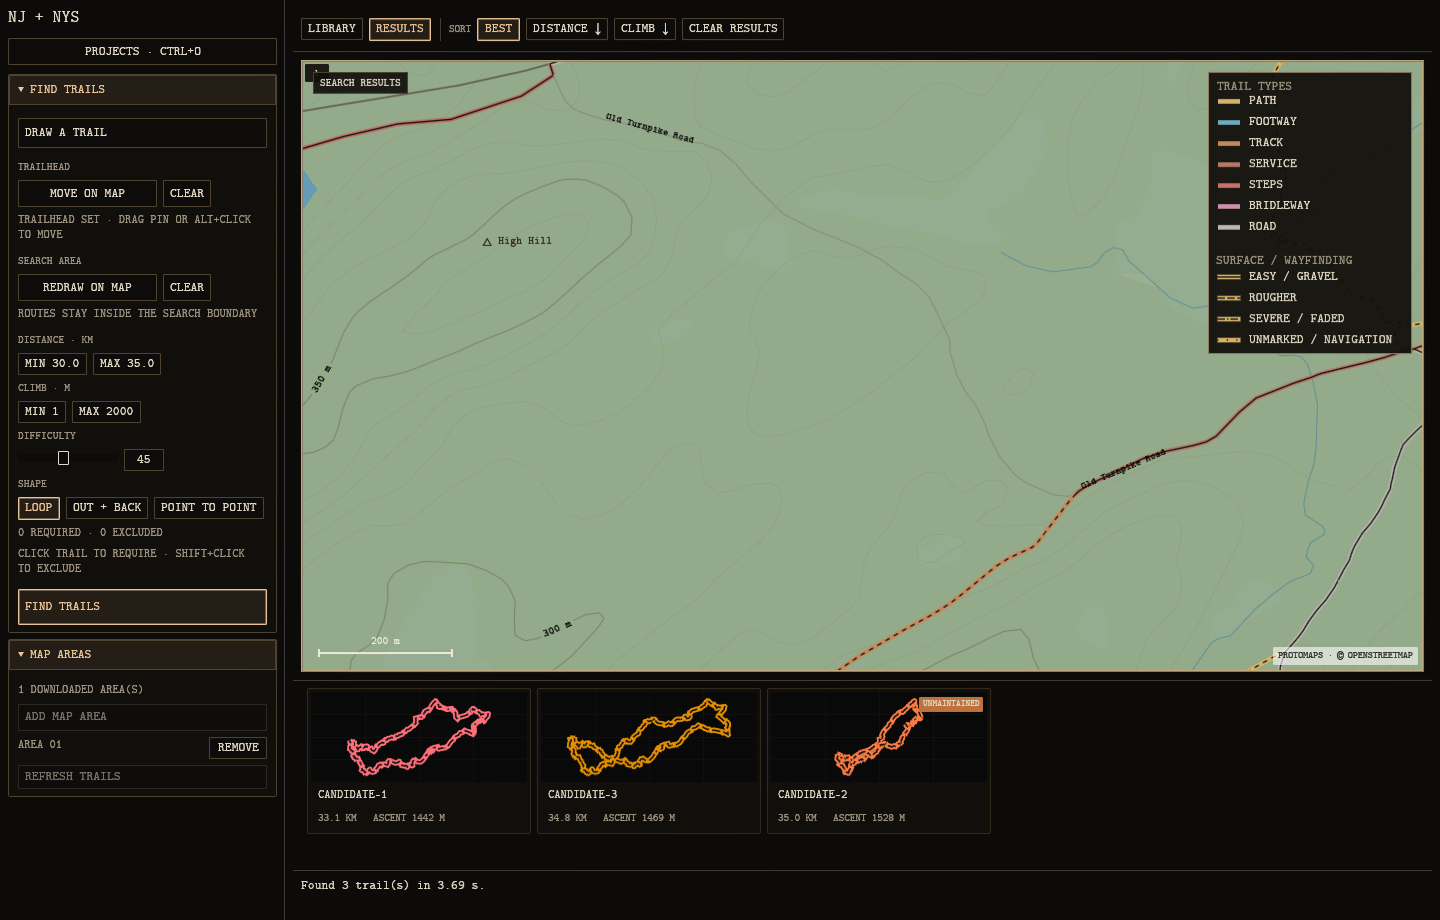Click the 200 m map scale bar

(x=385, y=652)
